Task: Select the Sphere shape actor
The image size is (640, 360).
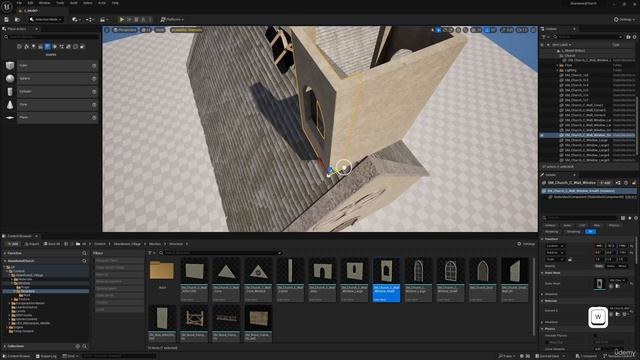Action: [x=51, y=78]
